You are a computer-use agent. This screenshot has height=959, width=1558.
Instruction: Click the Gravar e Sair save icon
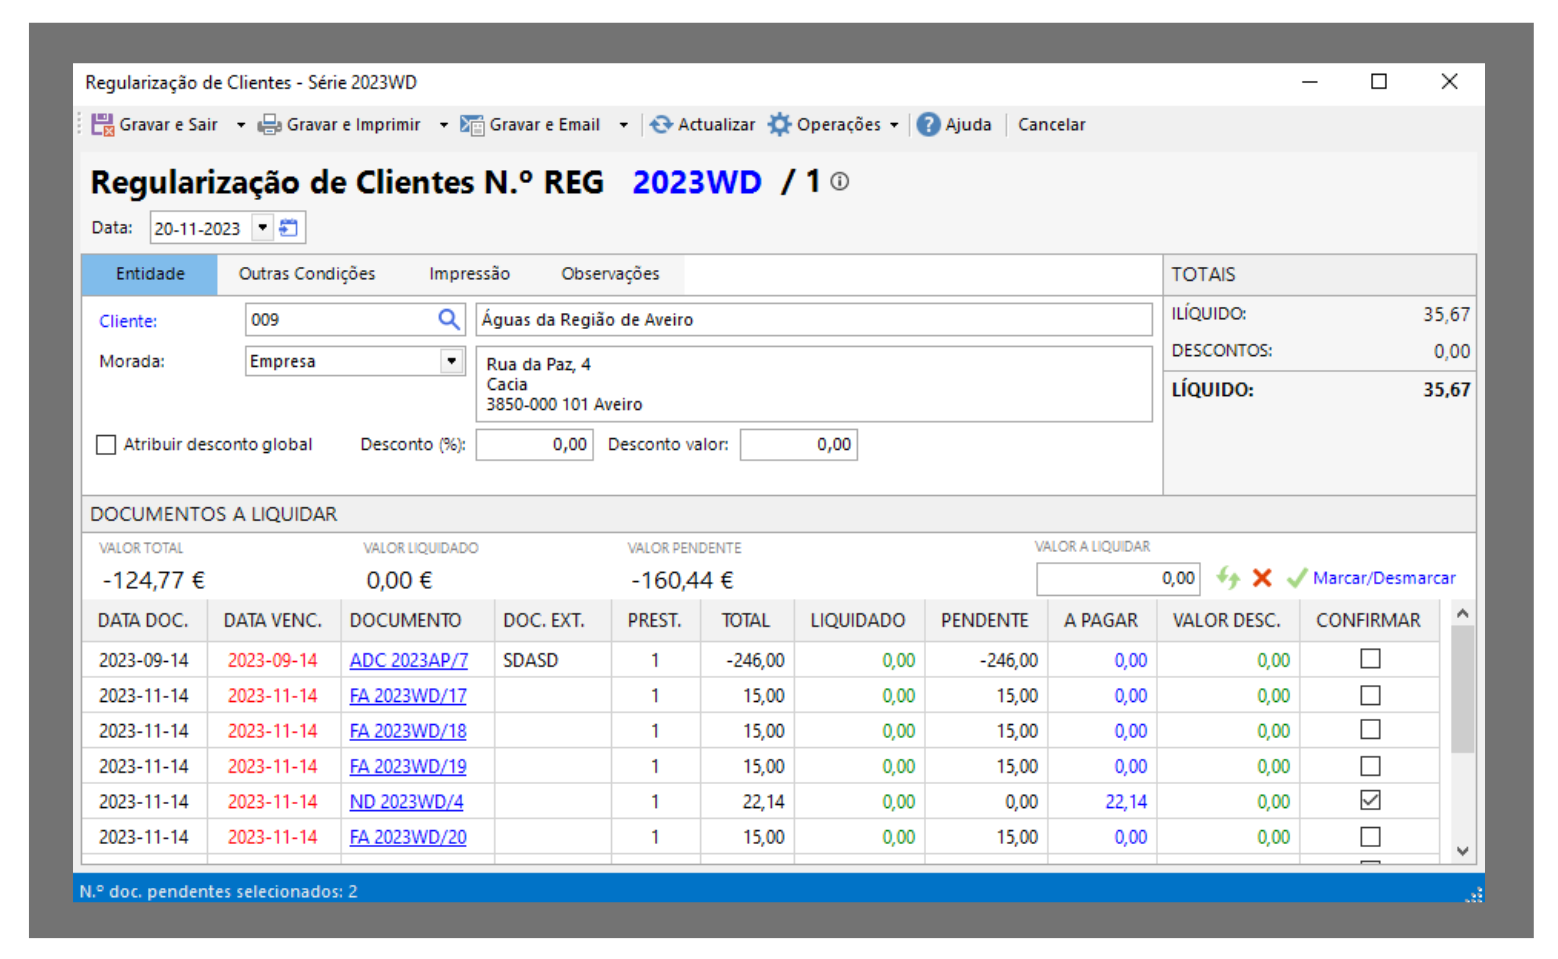(x=102, y=125)
